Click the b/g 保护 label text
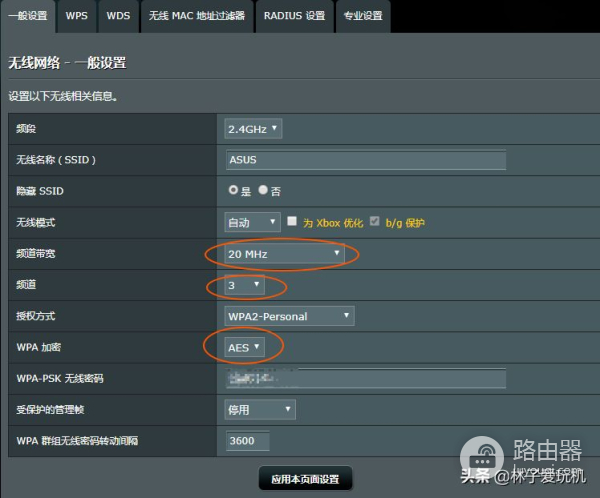 (405, 223)
